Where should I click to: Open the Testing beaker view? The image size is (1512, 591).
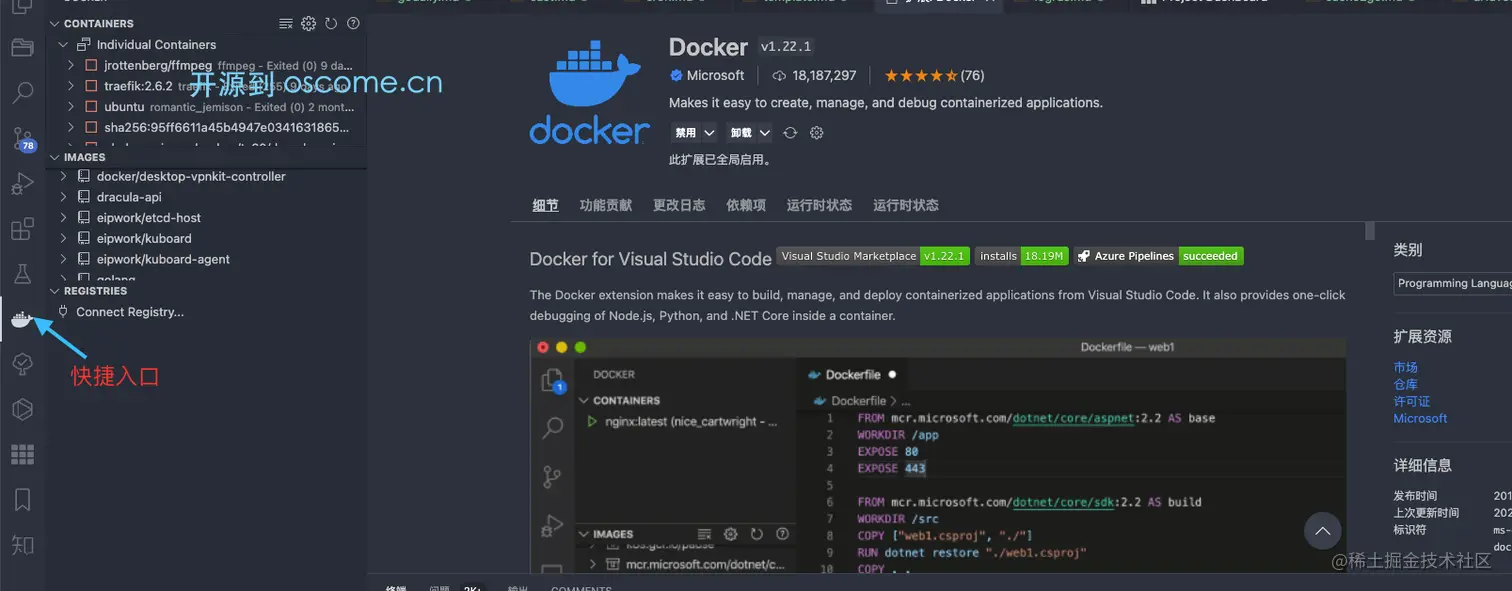(x=22, y=271)
